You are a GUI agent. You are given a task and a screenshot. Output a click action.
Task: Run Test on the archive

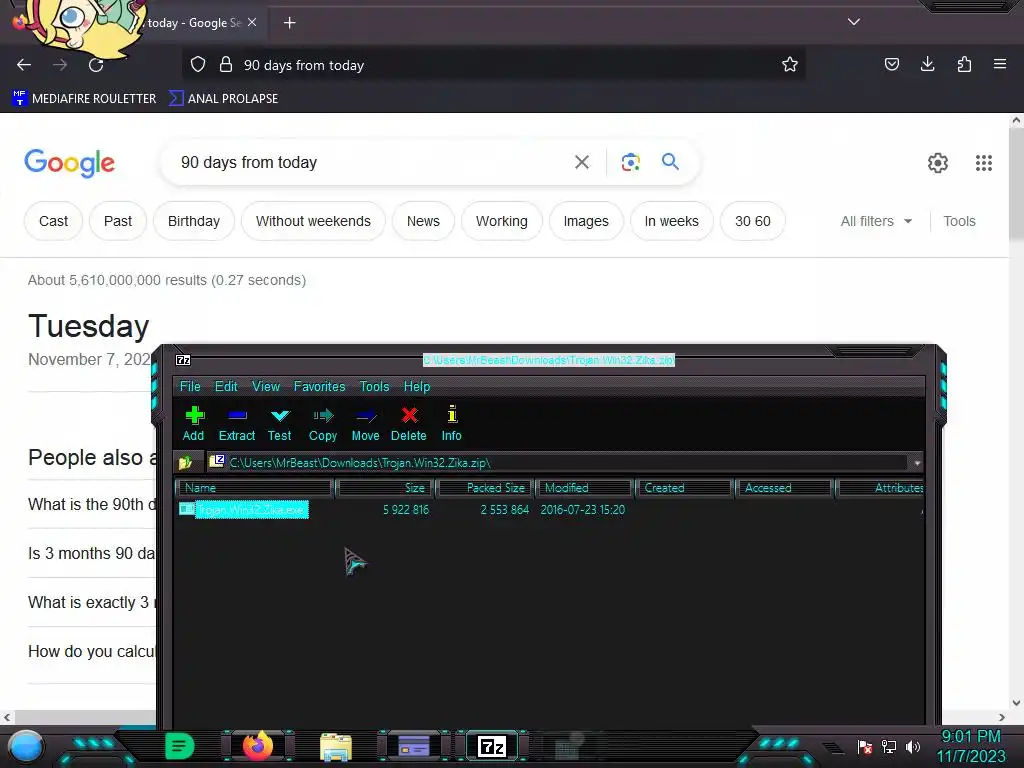tap(280, 424)
